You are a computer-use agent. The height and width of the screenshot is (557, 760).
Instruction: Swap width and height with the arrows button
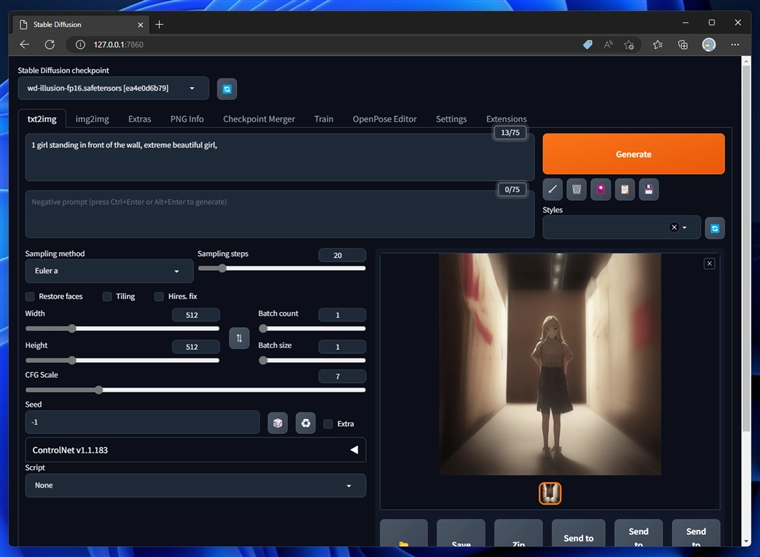click(239, 338)
